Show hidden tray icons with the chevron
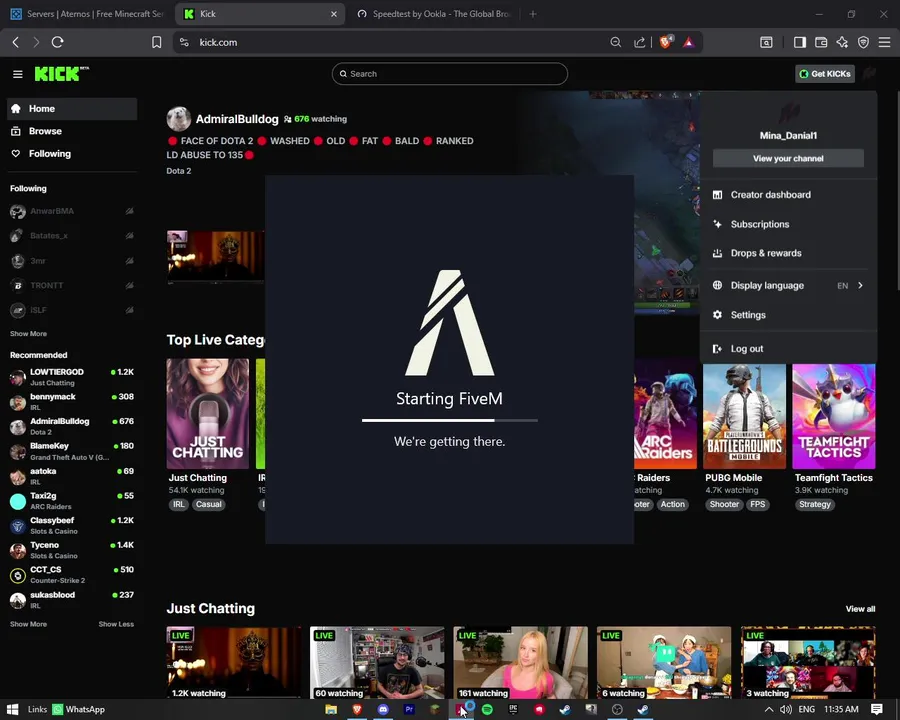The image size is (900, 720). (769, 710)
